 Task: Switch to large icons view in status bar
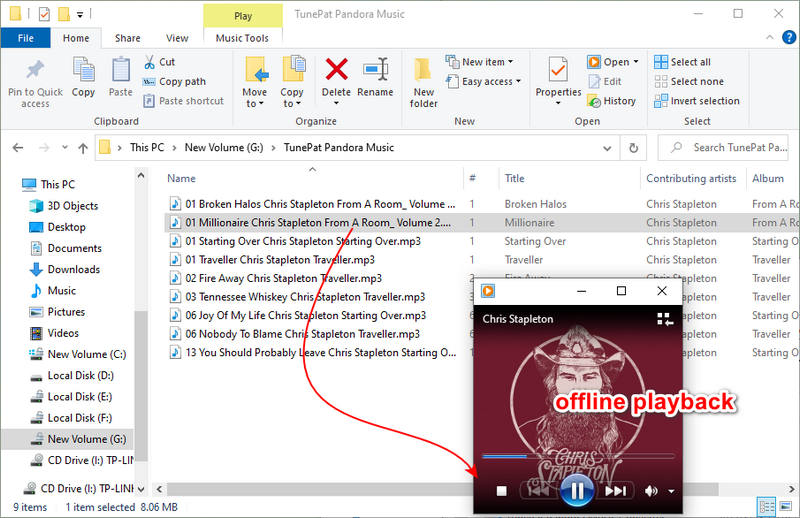click(x=786, y=507)
